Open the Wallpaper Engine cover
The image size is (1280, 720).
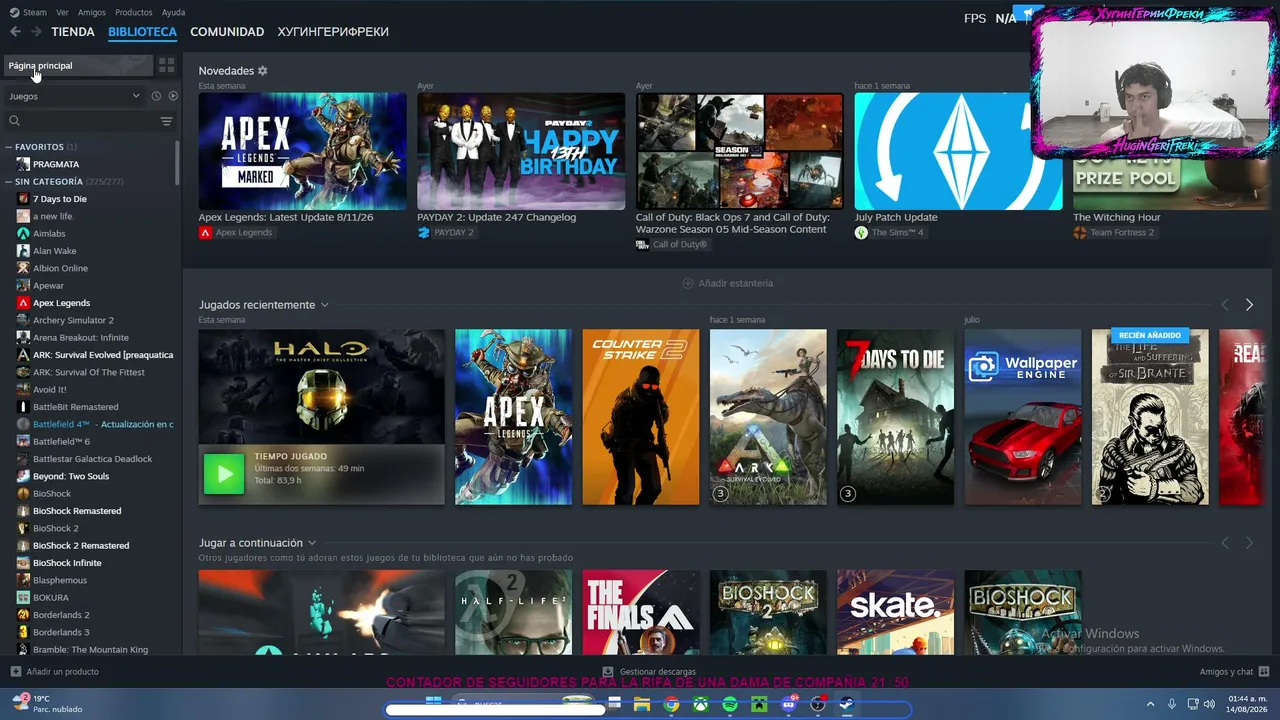(x=1023, y=417)
